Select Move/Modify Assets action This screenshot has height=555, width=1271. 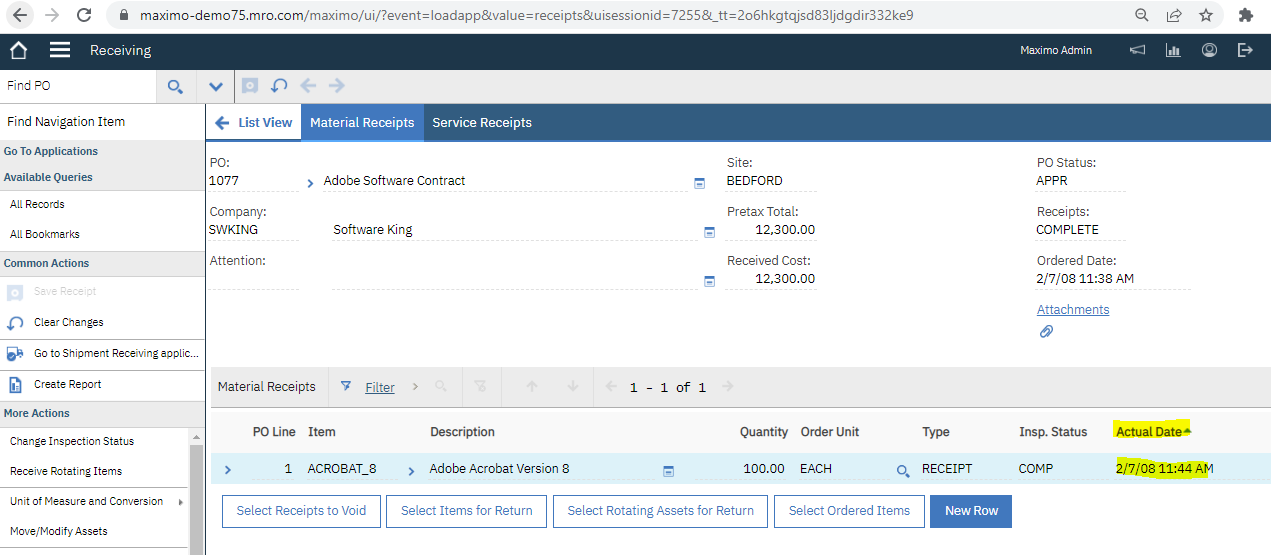(x=59, y=531)
